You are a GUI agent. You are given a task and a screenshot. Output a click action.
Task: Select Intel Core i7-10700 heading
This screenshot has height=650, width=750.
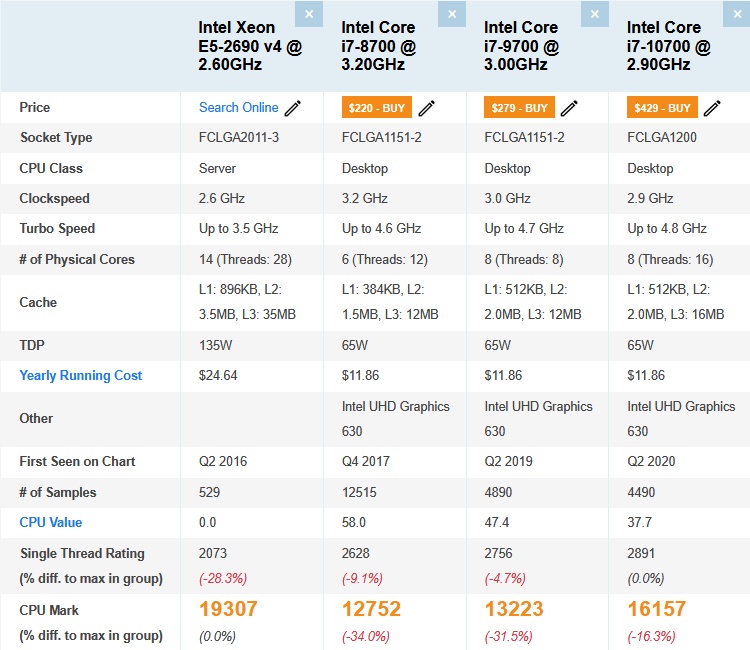pyautogui.click(x=669, y=46)
